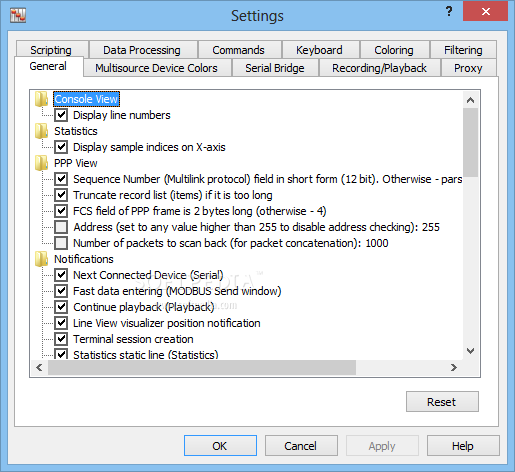Image resolution: width=515 pixels, height=472 pixels.
Task: Click 'Display line numbers' label text
Action: point(122,115)
